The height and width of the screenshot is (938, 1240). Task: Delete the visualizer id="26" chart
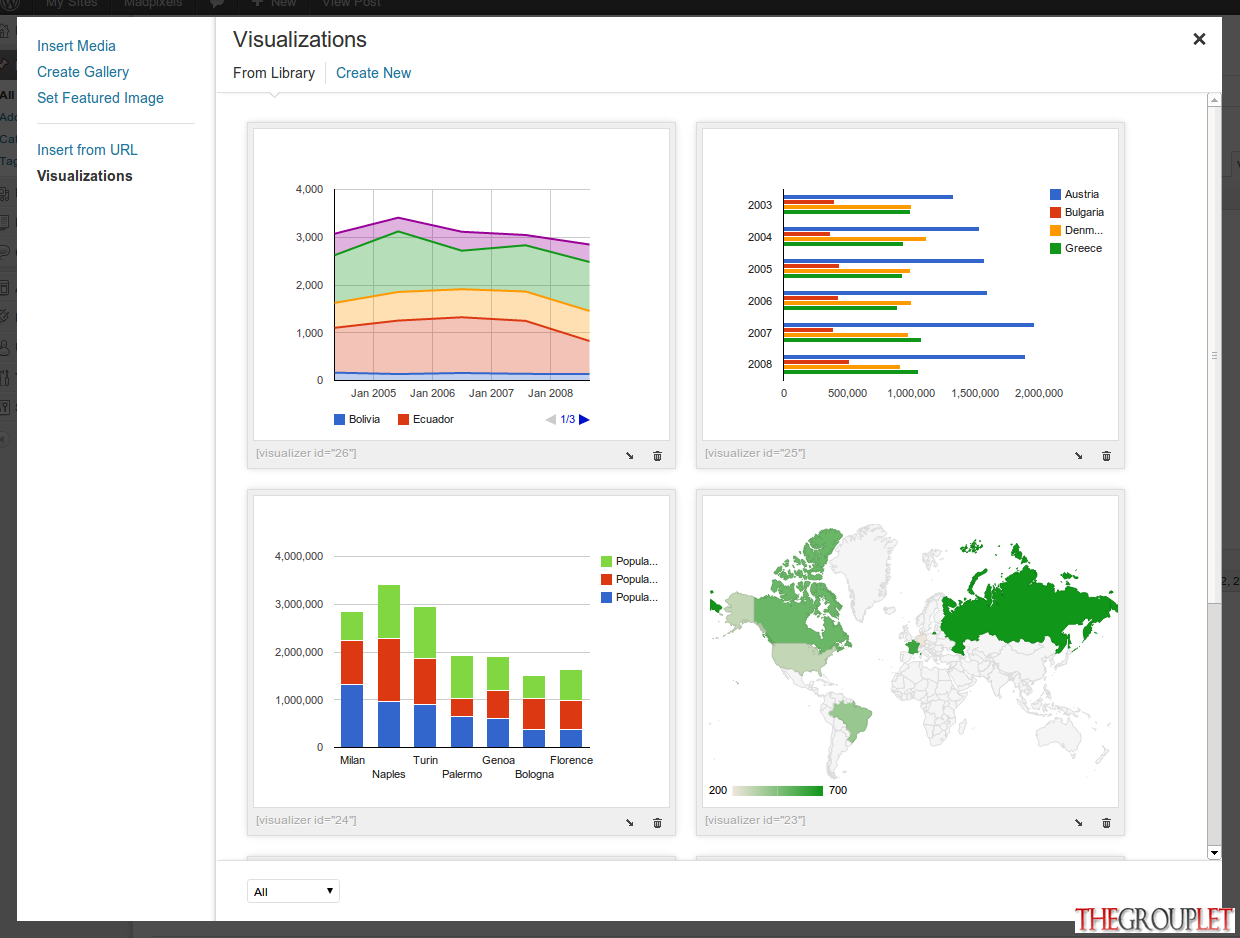pyautogui.click(x=657, y=456)
